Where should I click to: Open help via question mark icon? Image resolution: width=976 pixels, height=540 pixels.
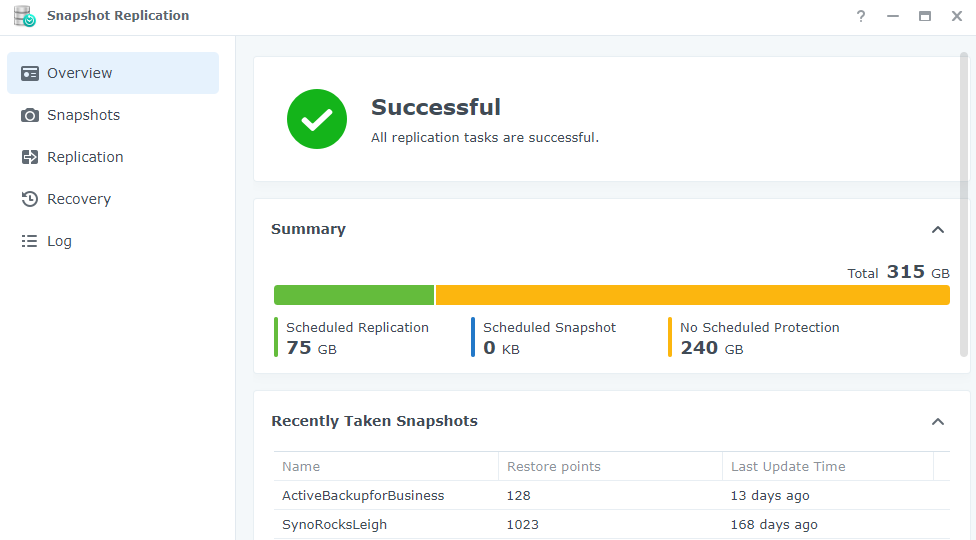click(x=861, y=16)
